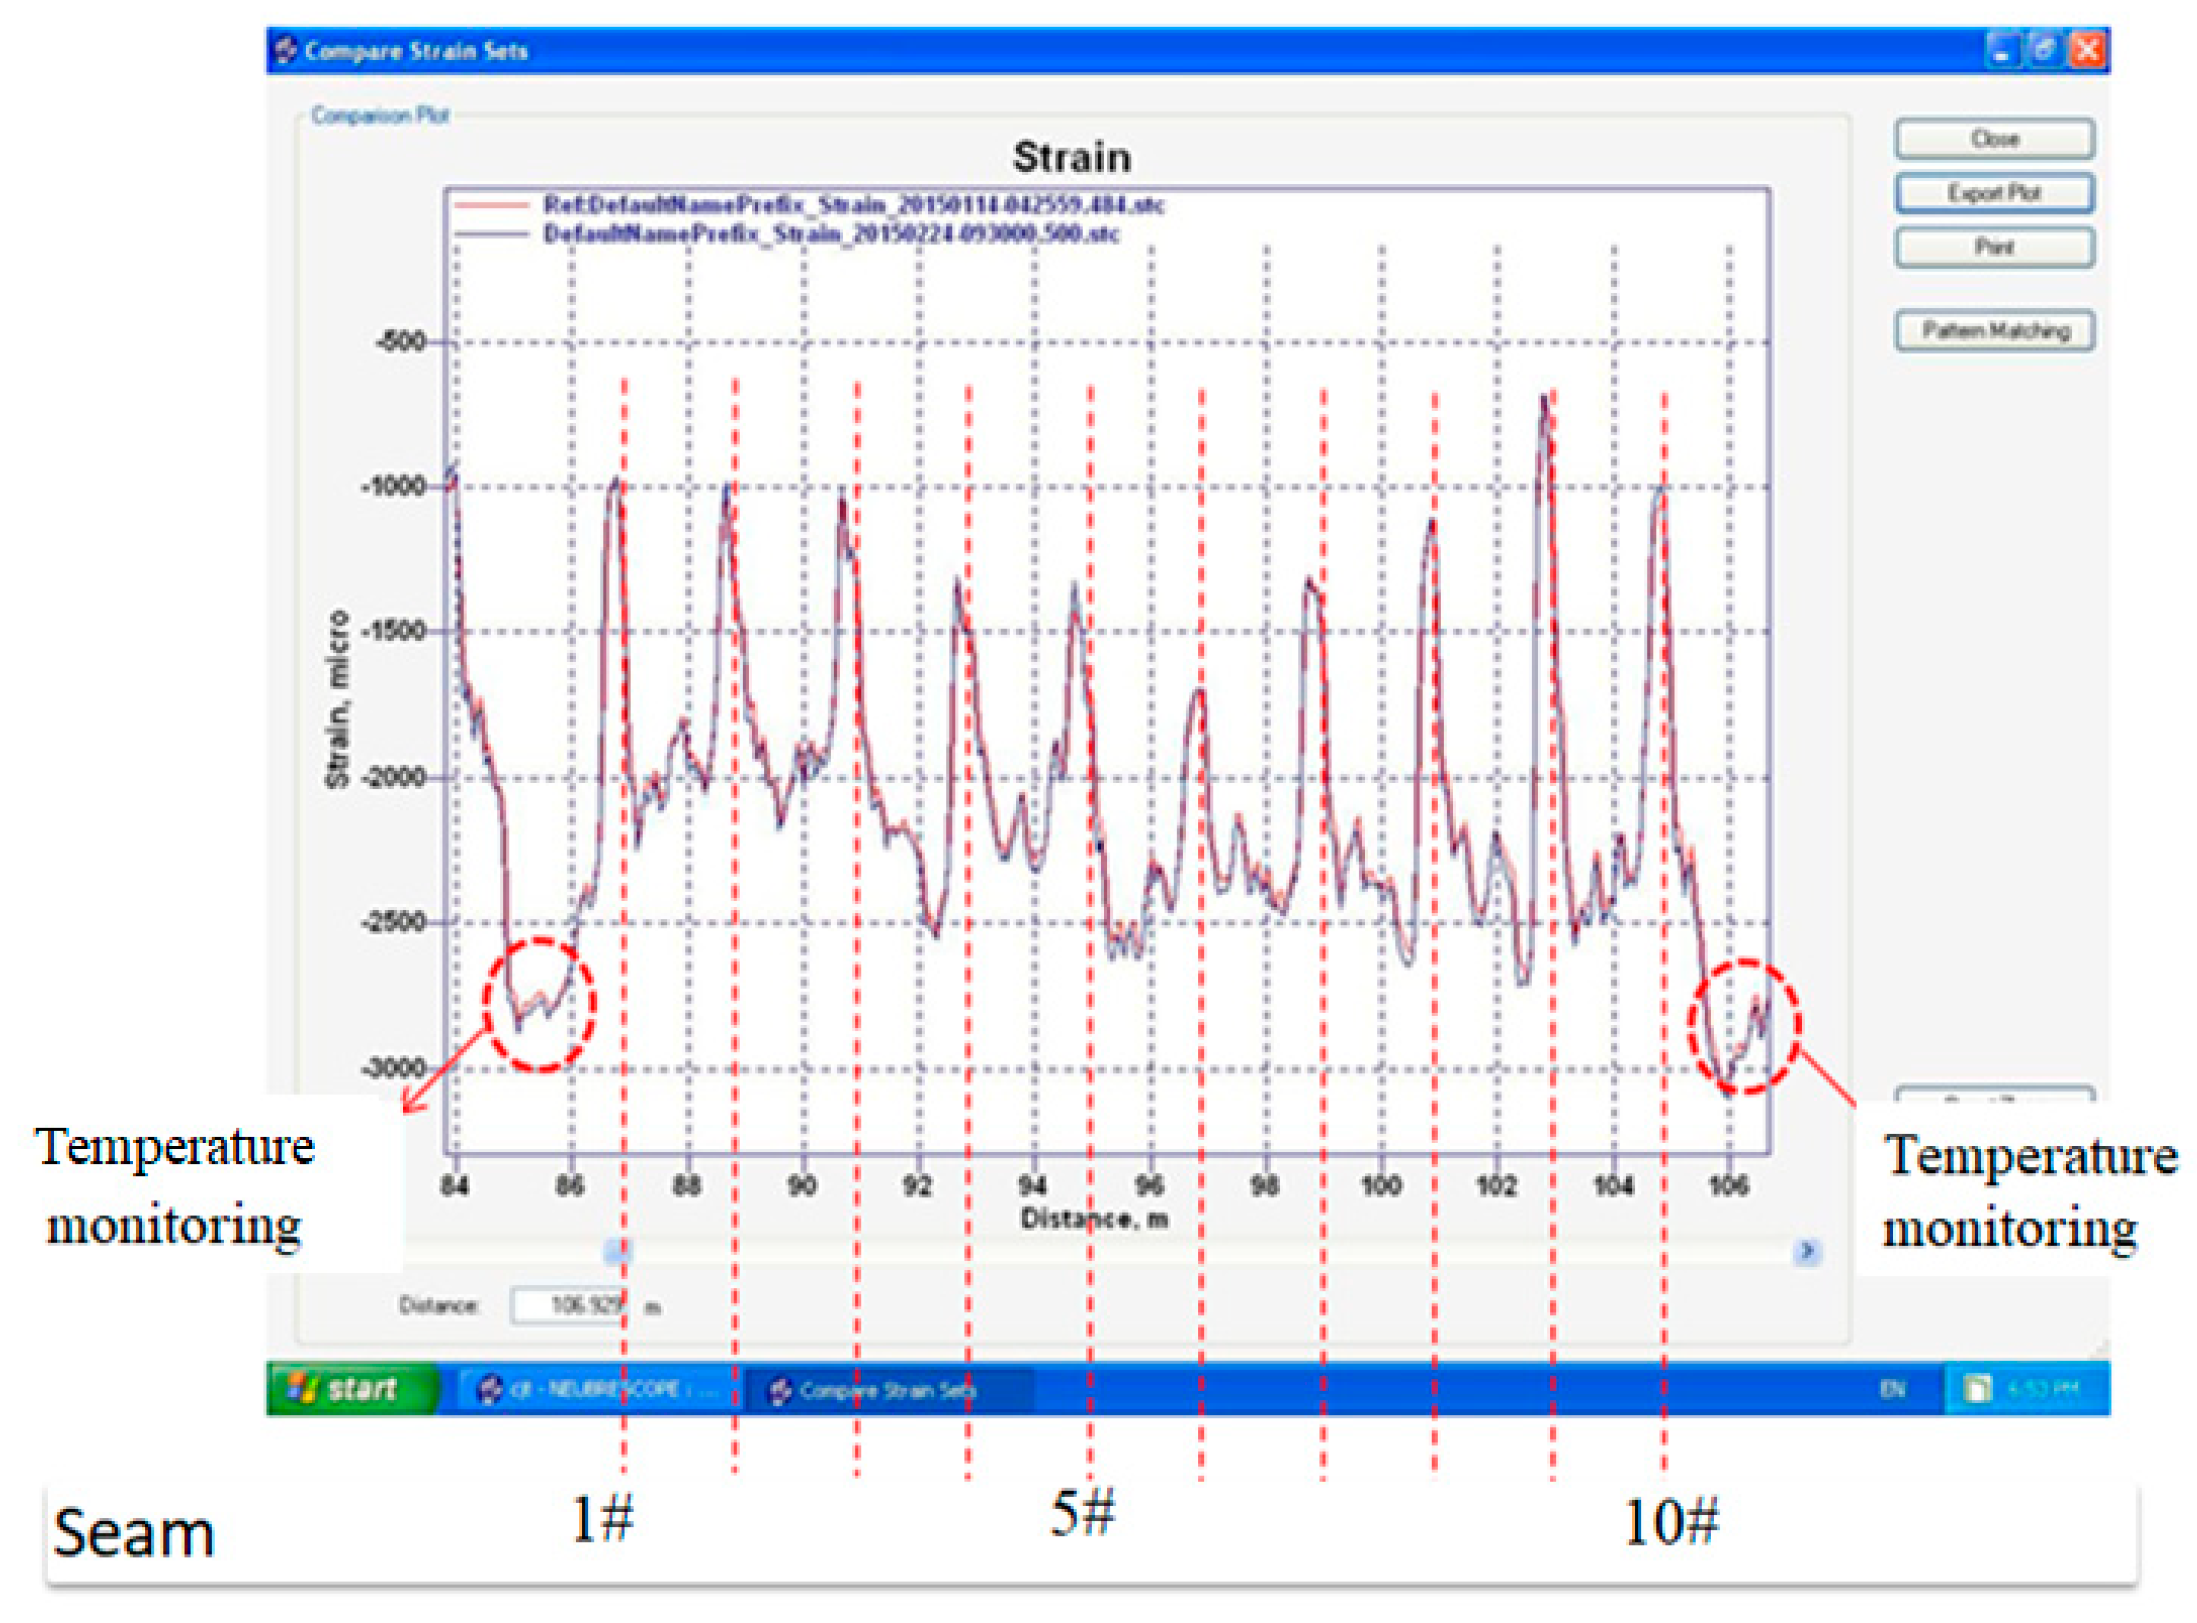Minimize the Compare Strain Sets window

click(2001, 49)
